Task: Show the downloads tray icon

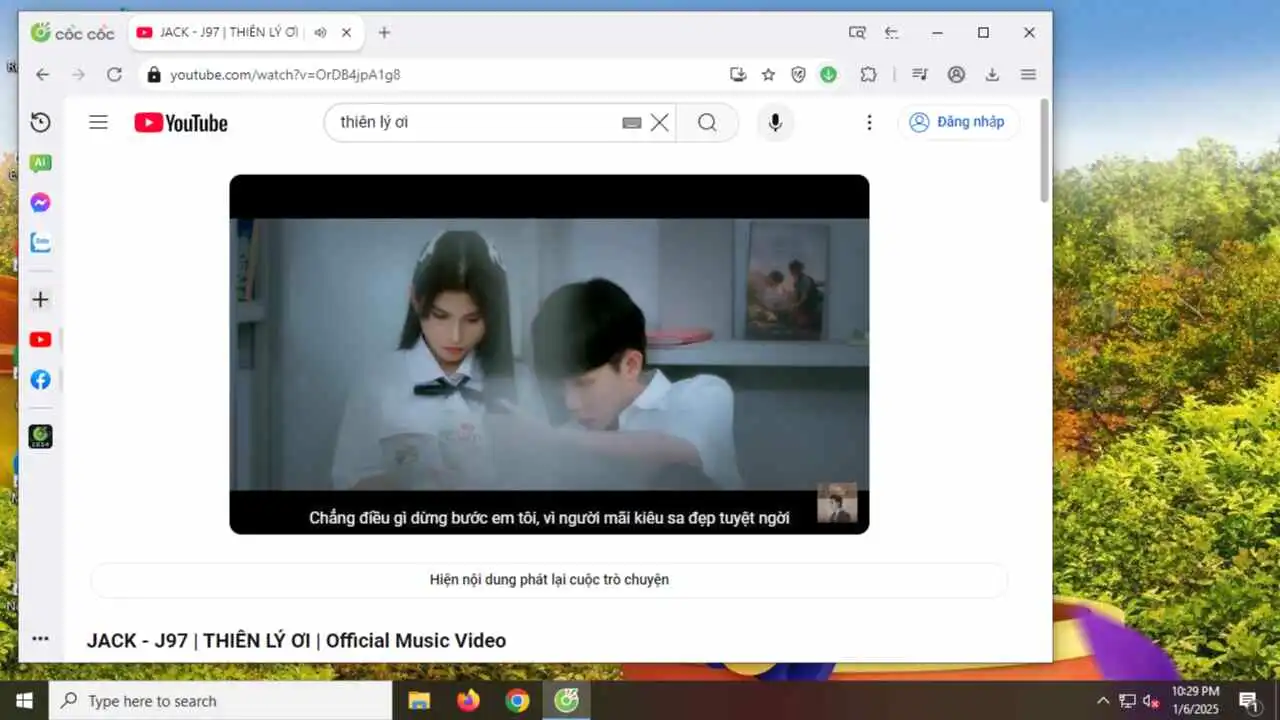Action: [x=992, y=74]
